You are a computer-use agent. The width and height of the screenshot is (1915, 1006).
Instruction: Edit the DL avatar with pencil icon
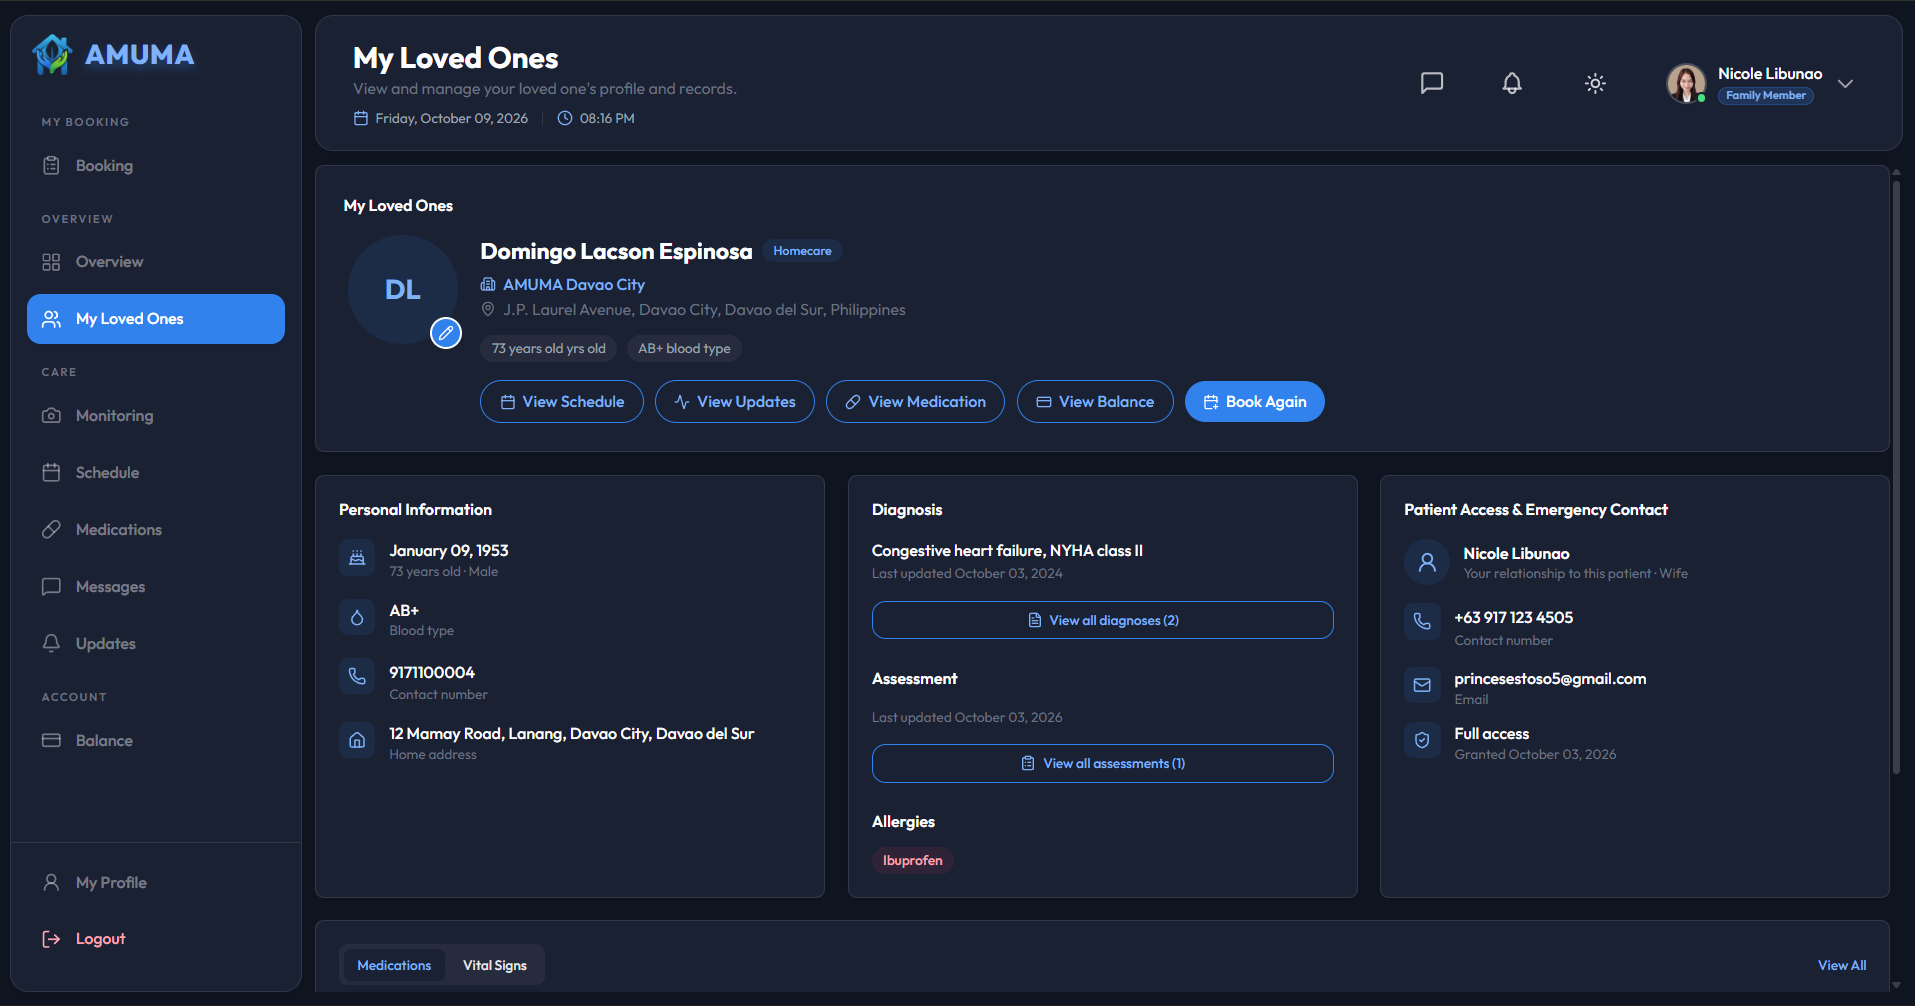coord(446,333)
